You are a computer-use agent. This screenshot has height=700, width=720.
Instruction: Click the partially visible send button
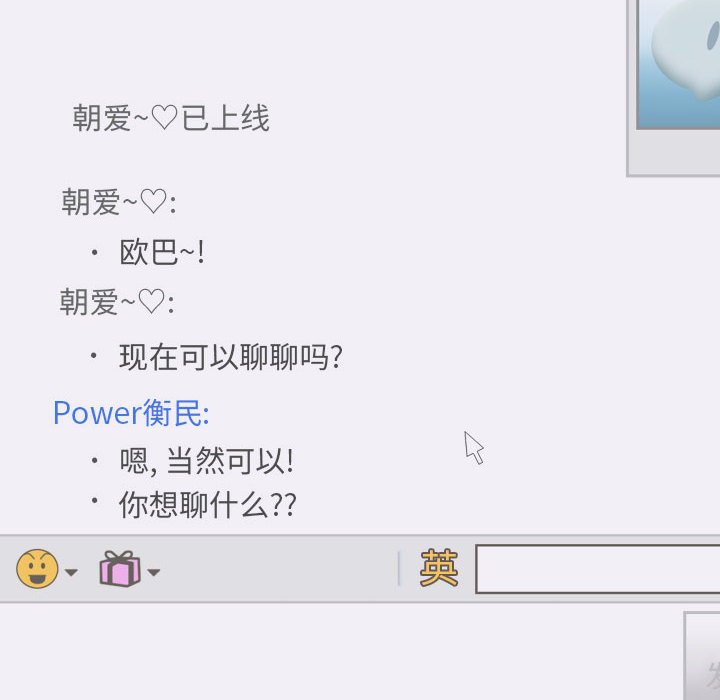(702, 656)
